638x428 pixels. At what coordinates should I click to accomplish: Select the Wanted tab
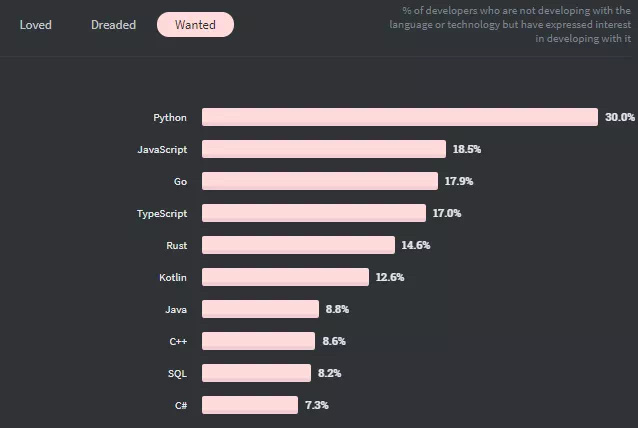[x=195, y=25]
